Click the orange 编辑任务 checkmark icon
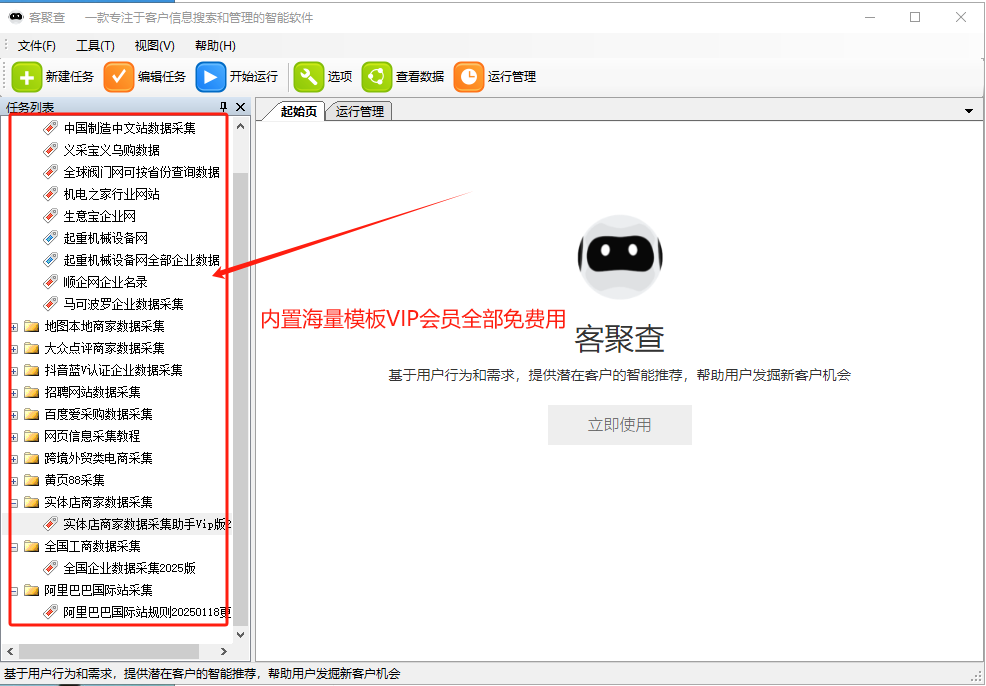Viewport: 986px width, 686px height. (119, 77)
